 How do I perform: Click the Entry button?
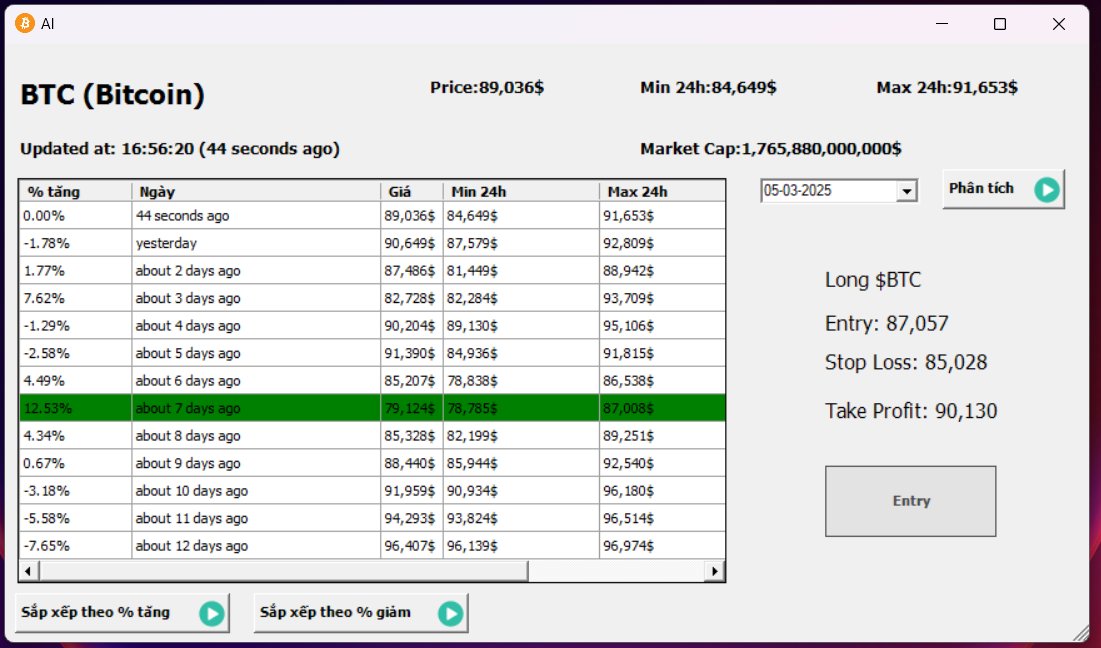[910, 501]
